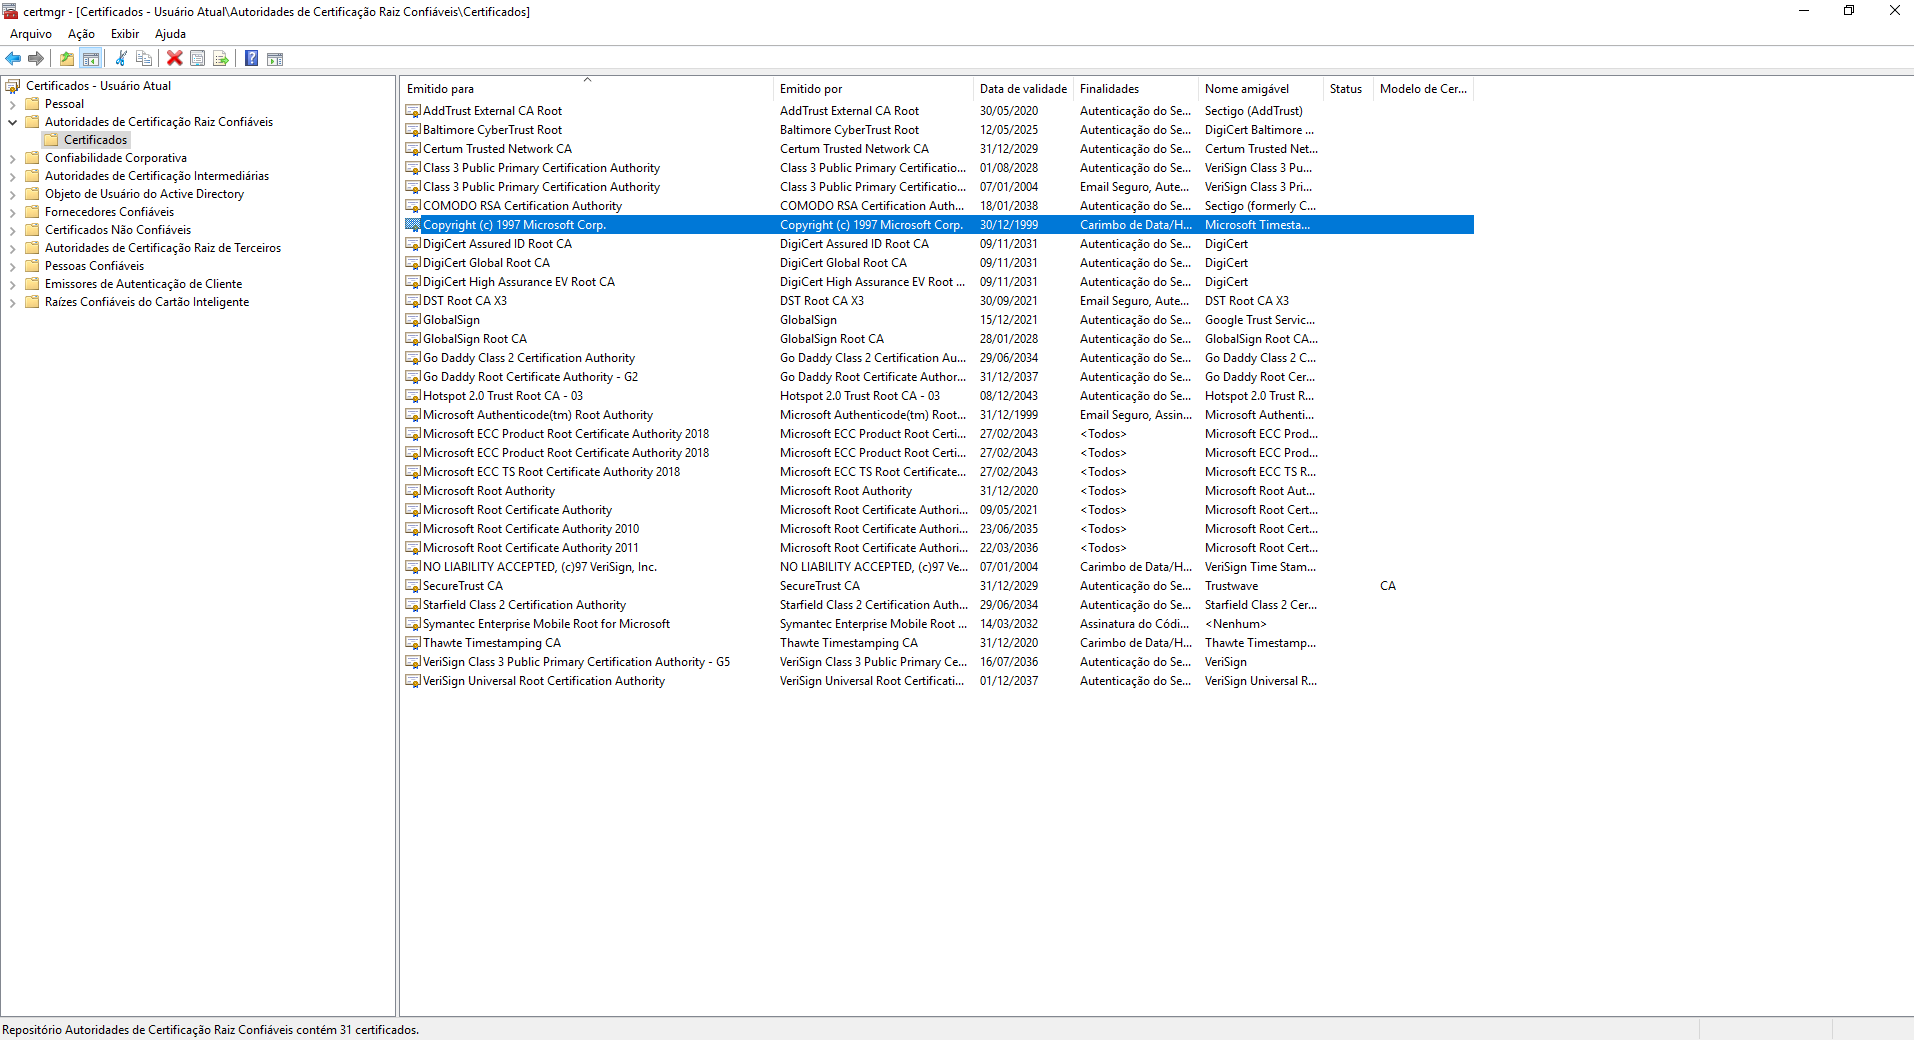Open Properties from the toolbar
1914x1040 pixels.
pos(198,58)
